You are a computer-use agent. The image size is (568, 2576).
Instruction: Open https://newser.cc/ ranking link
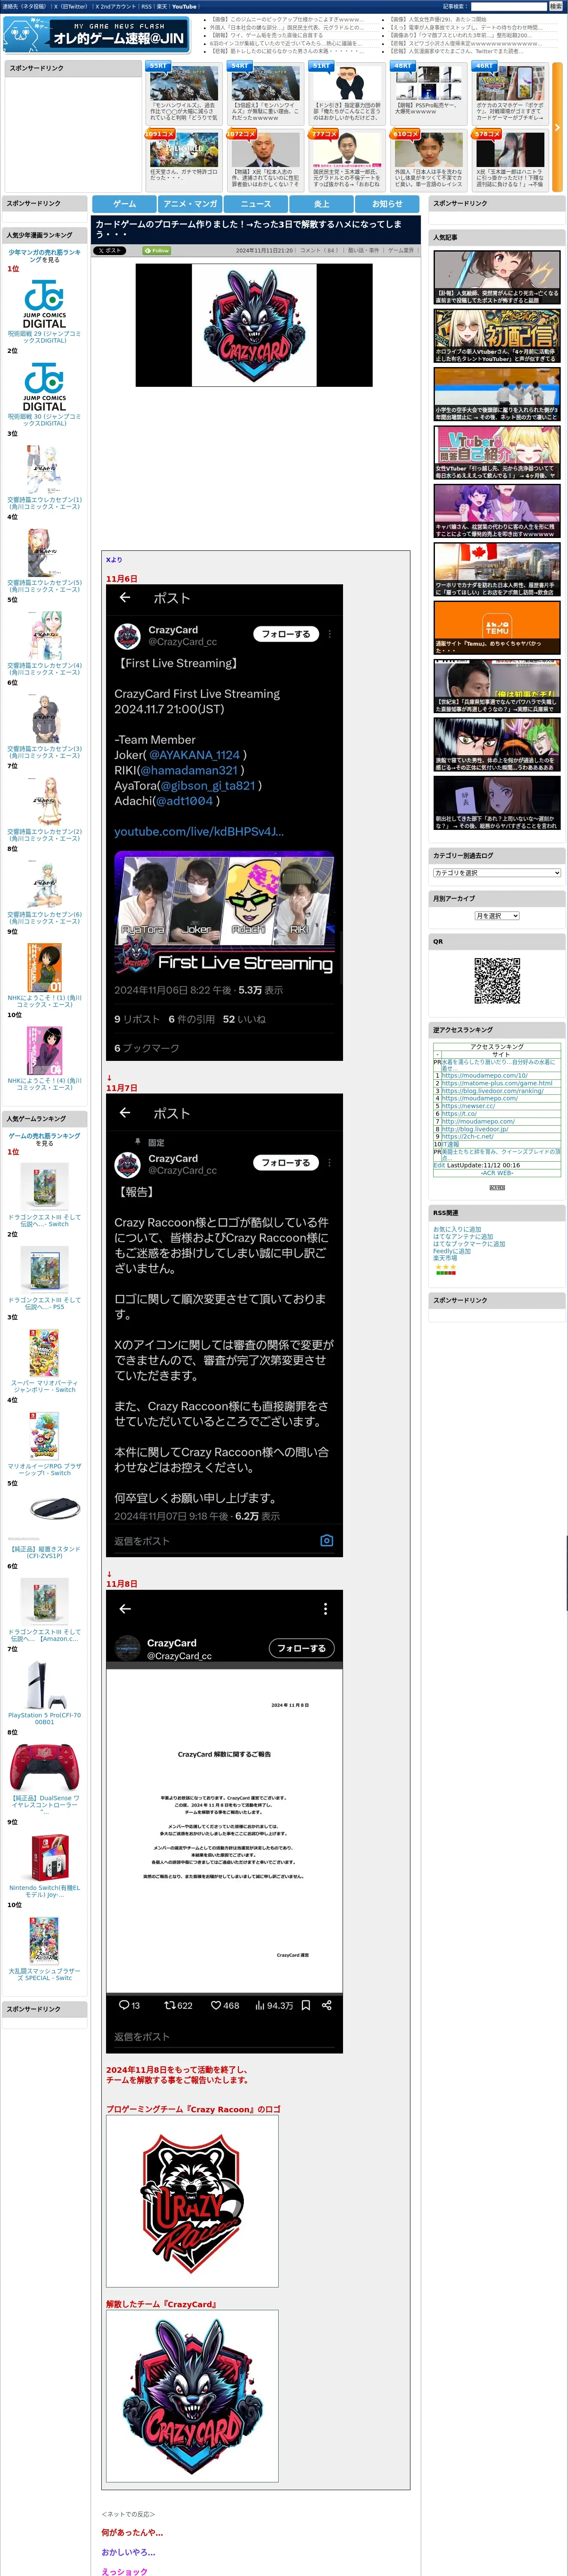[x=468, y=1106]
